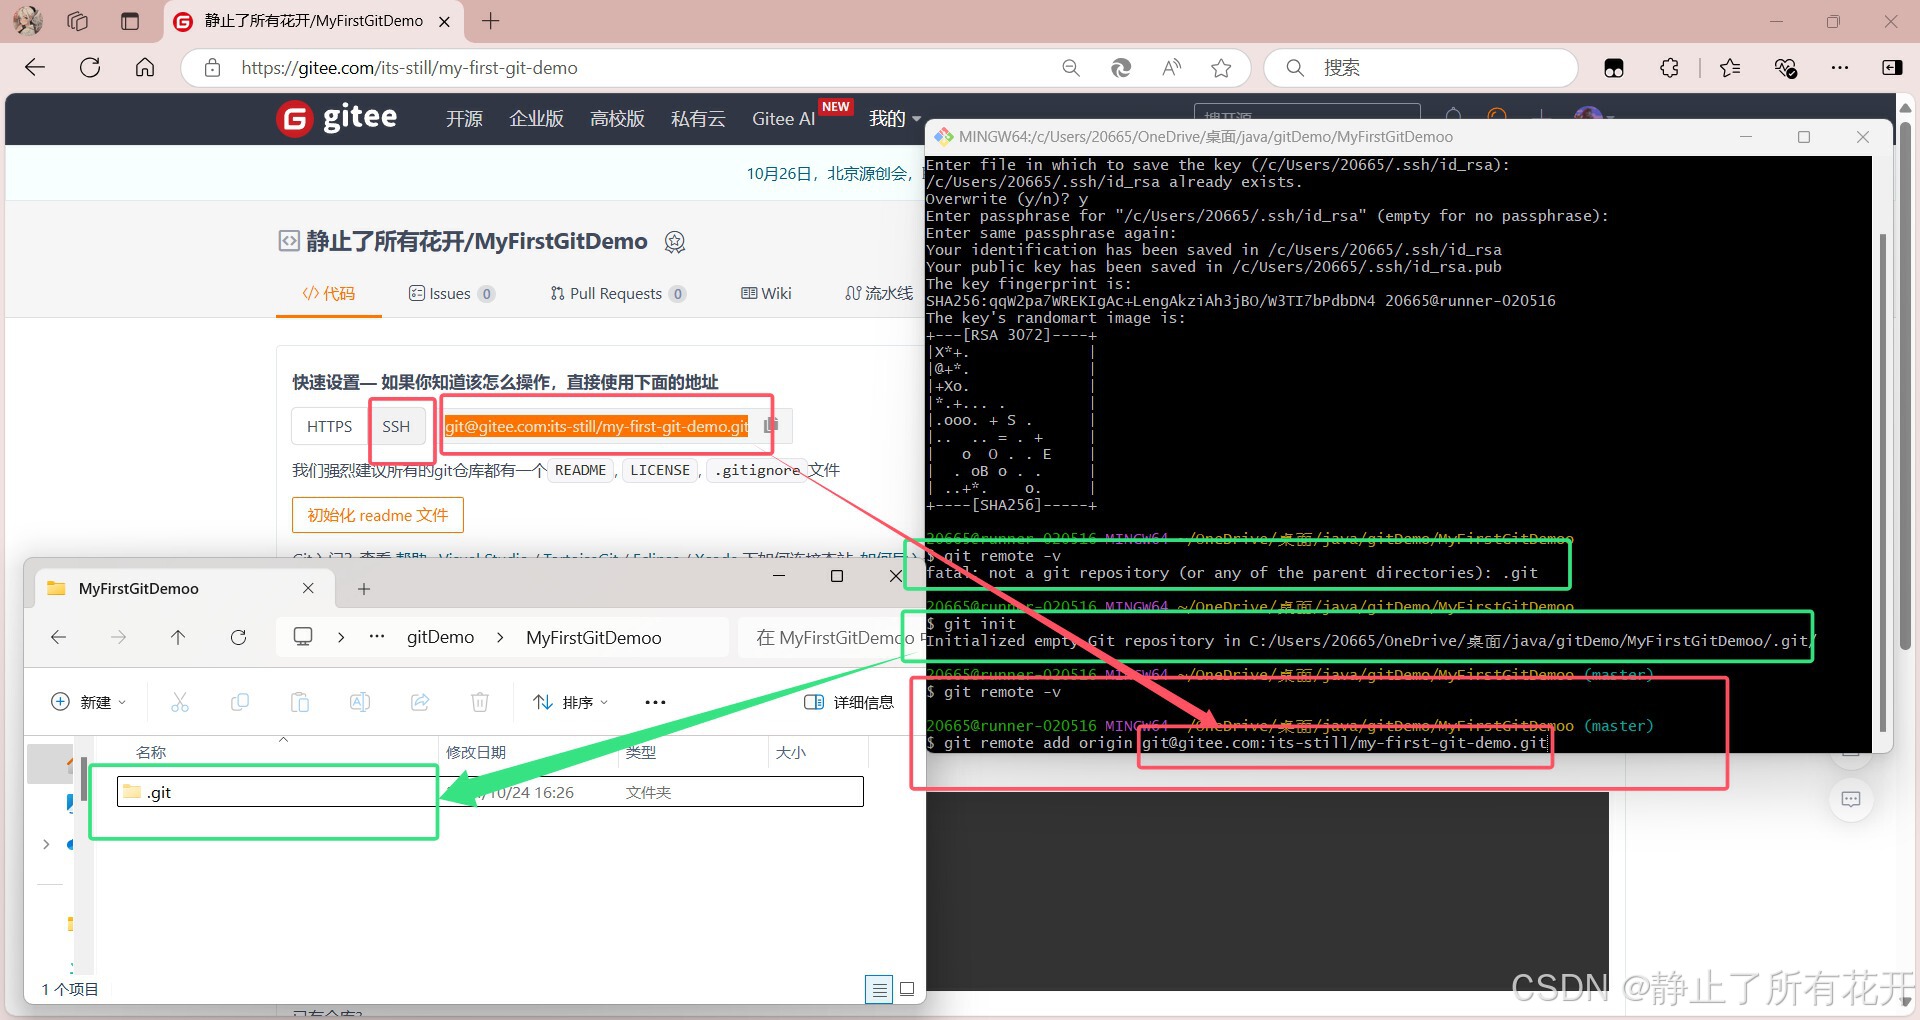The width and height of the screenshot is (1920, 1020).
Task: Click the rename icon in File Explorer
Action: [360, 702]
